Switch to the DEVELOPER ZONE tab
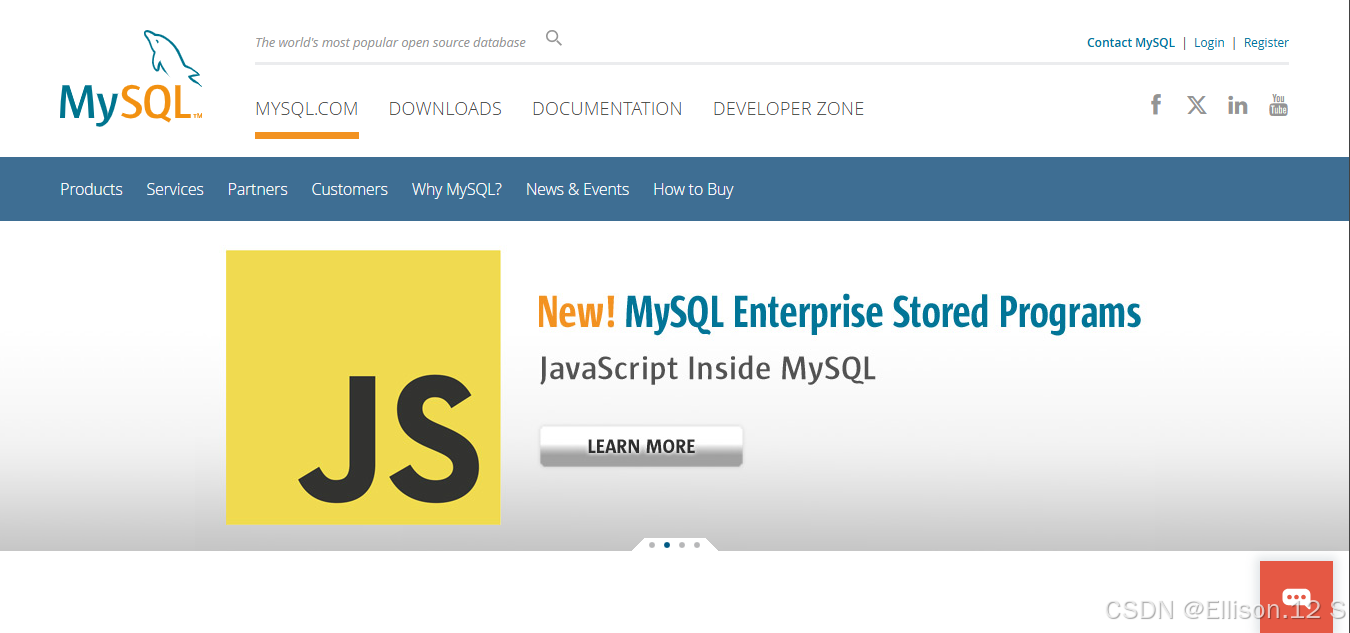 [788, 109]
